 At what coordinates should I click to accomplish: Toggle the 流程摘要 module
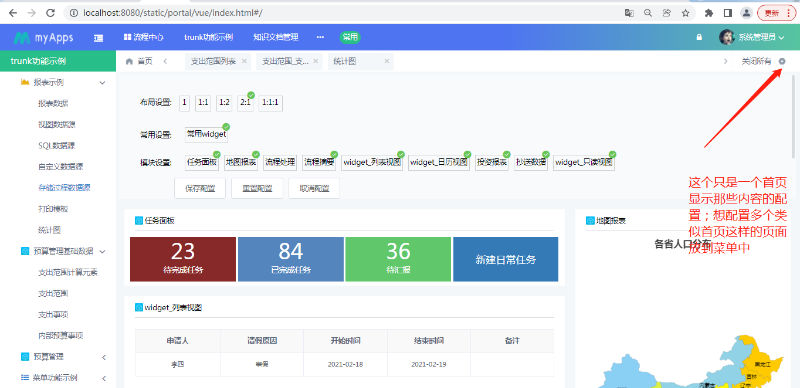tap(319, 163)
